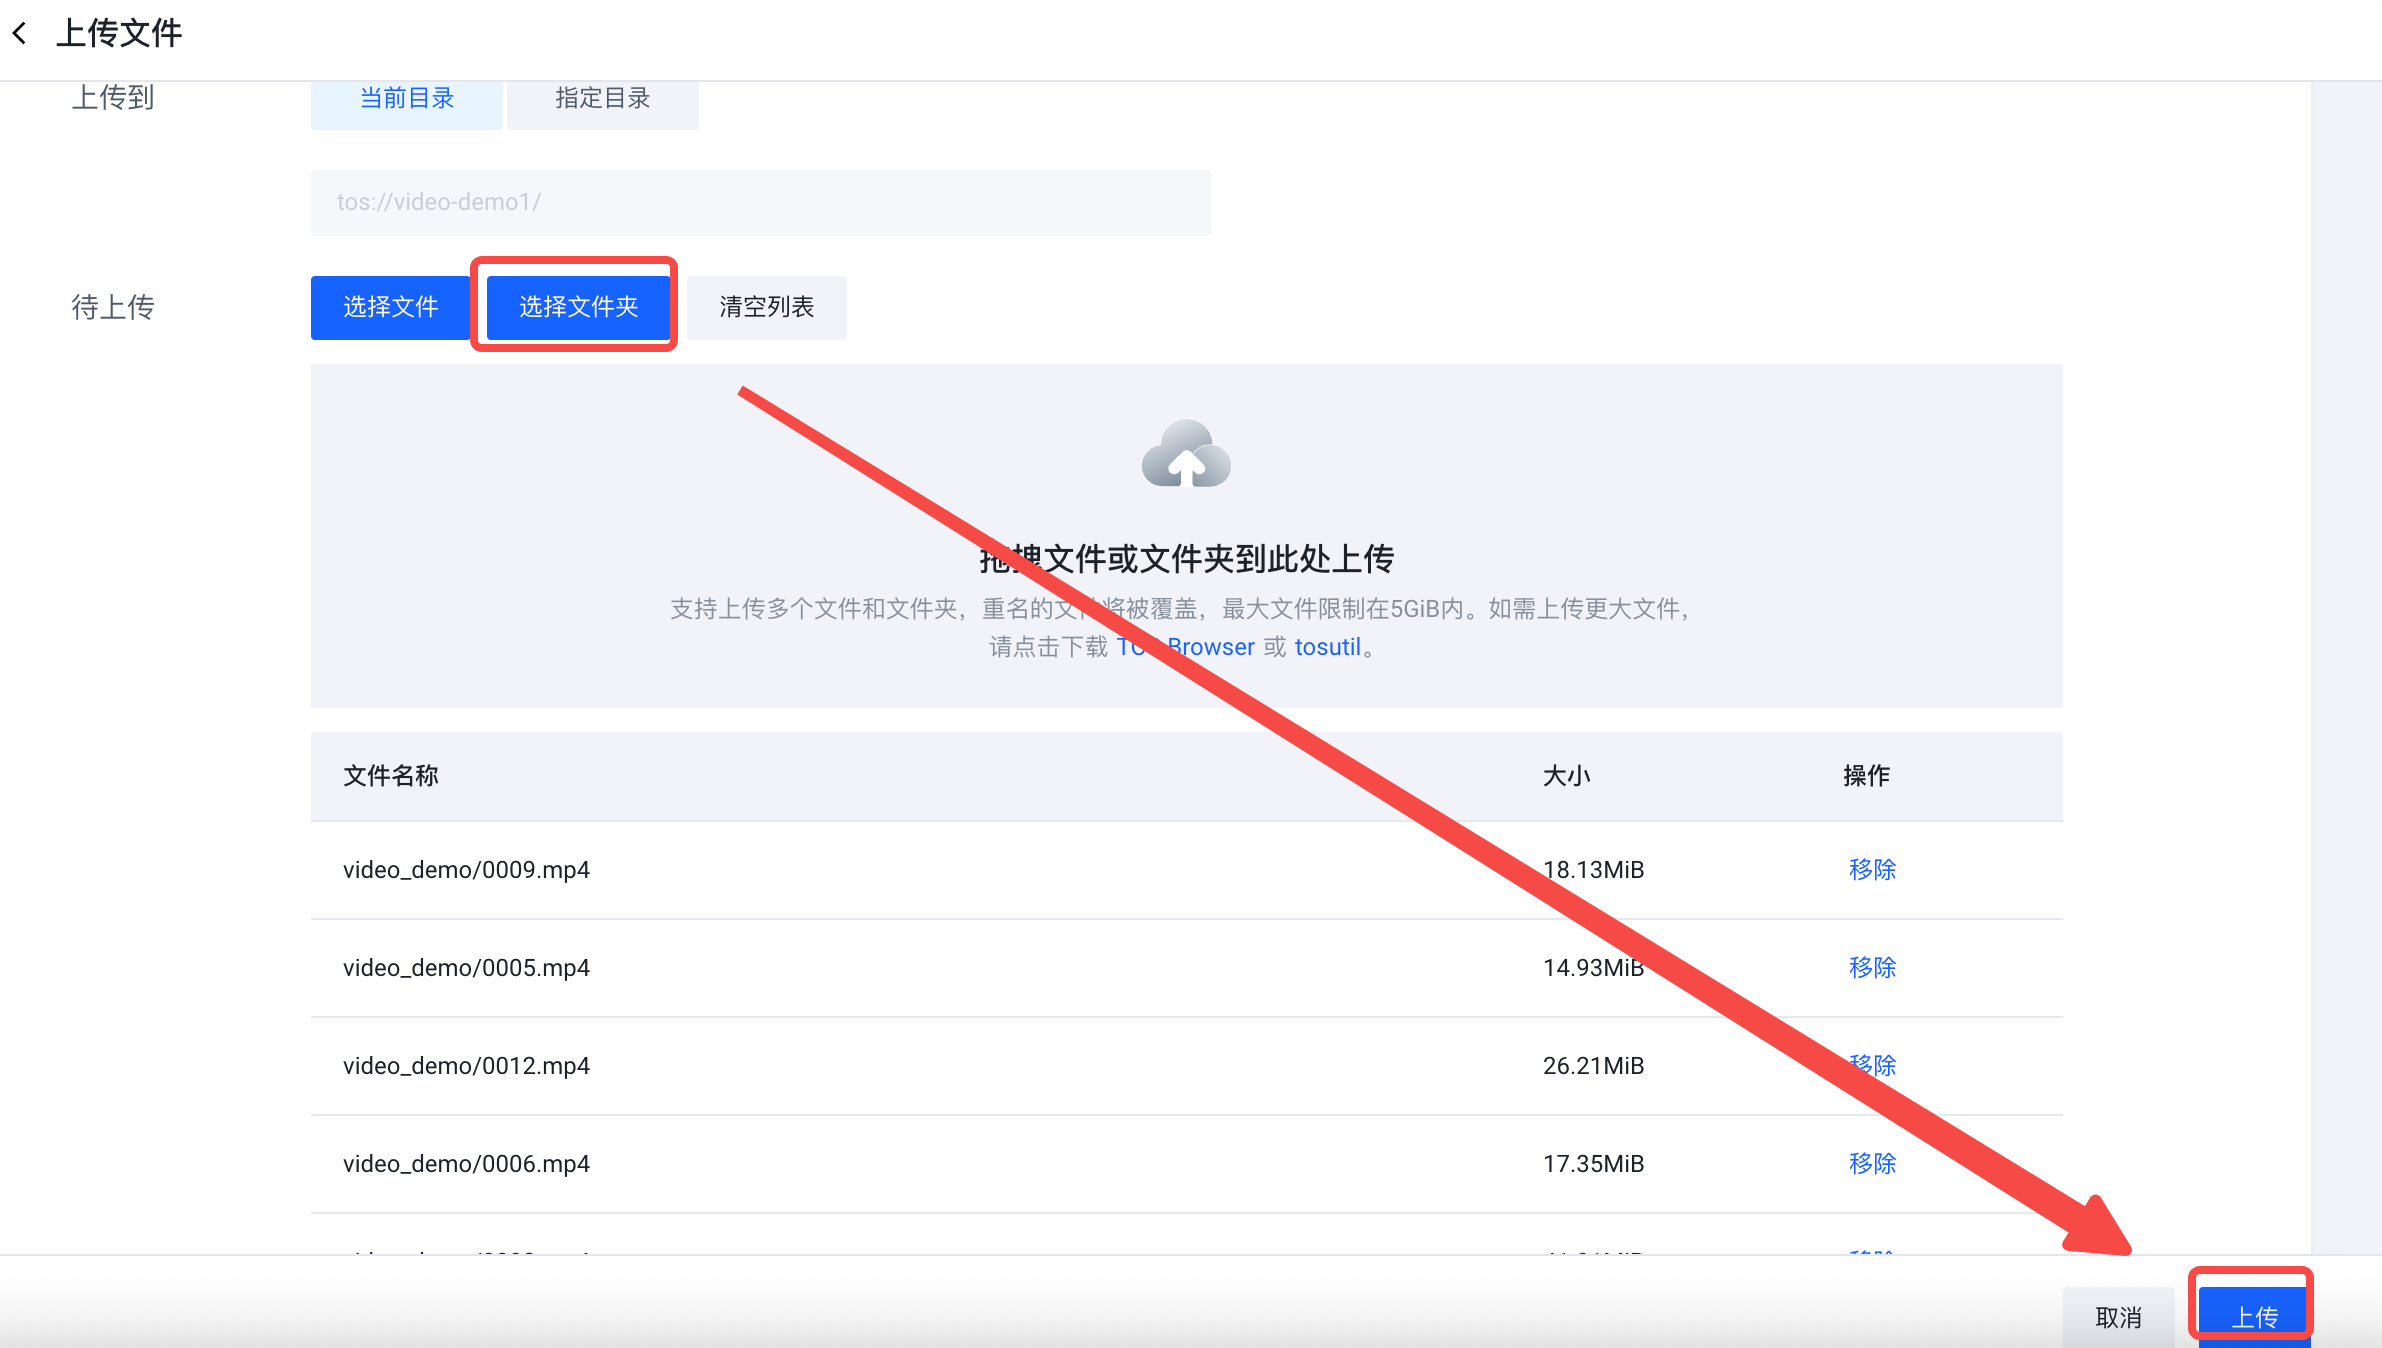Select the video_demo/0005.mp4 file name
The height and width of the screenshot is (1348, 2382).
point(466,968)
